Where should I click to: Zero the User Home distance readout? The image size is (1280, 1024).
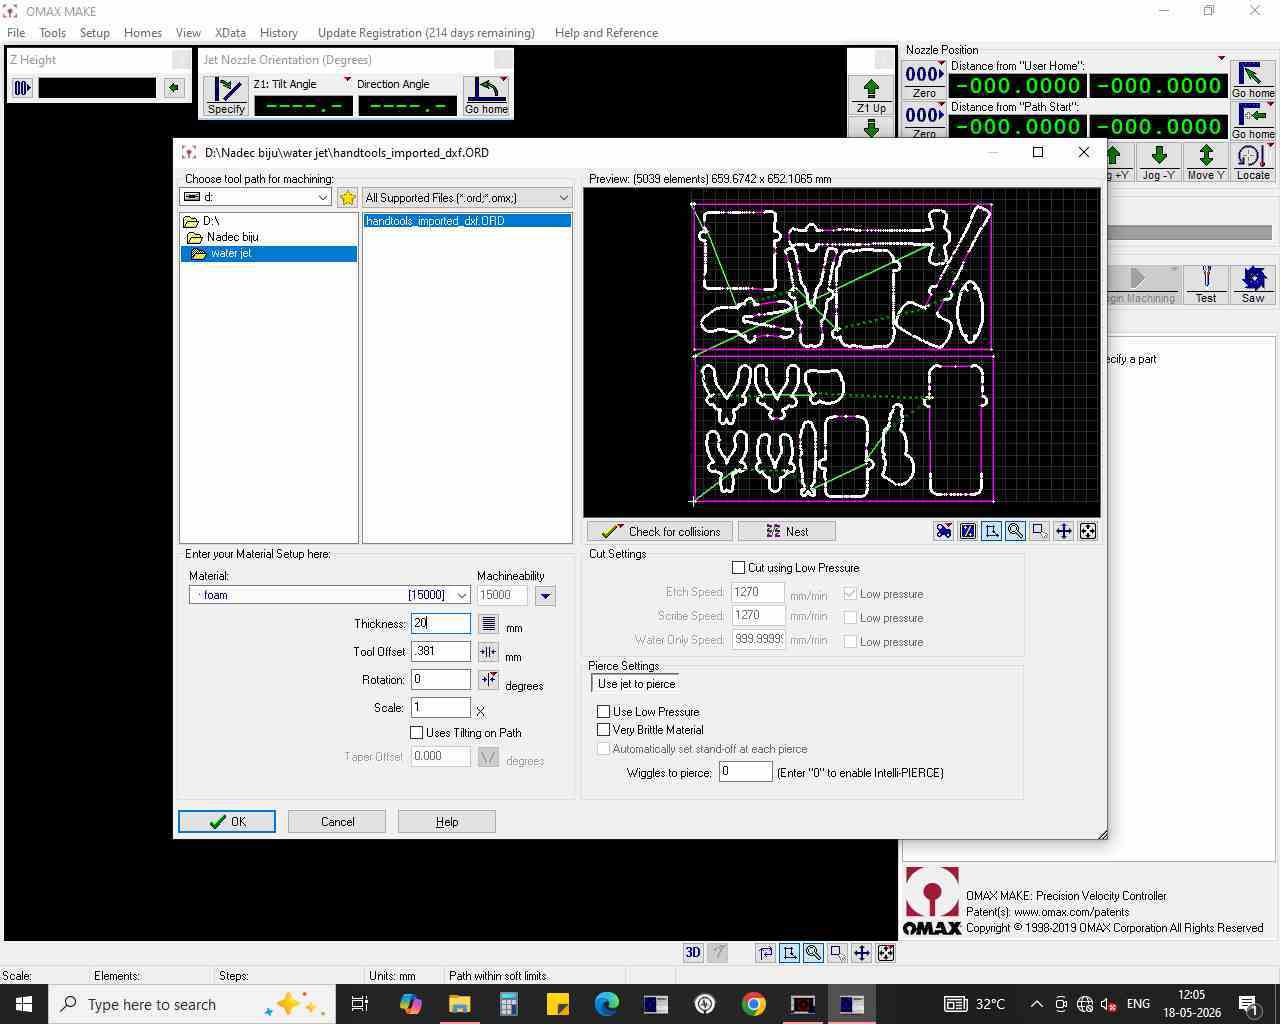tap(924, 80)
